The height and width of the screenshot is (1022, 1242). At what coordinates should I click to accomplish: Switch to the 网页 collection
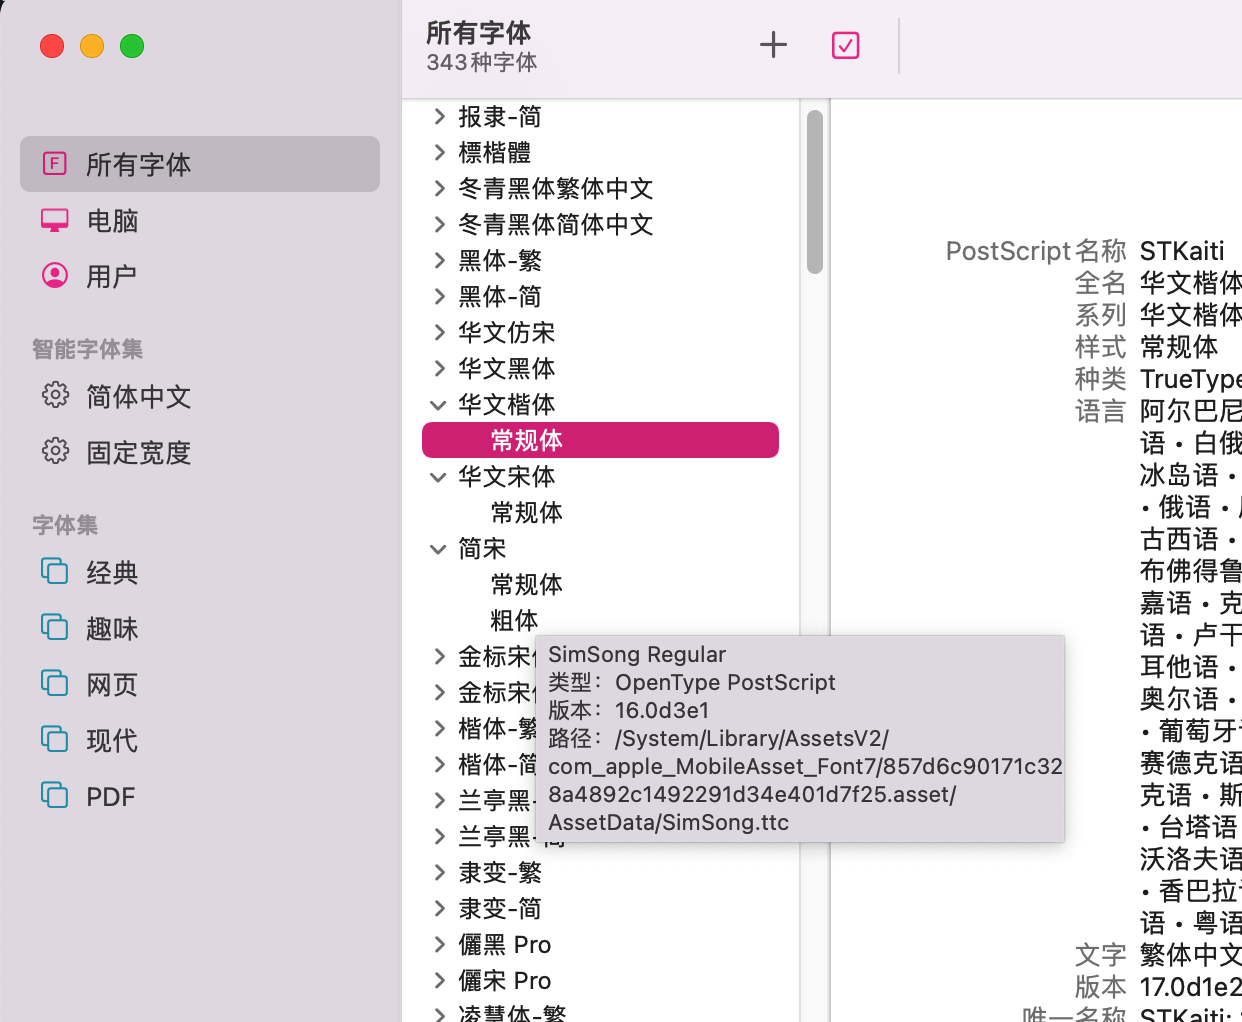pyautogui.click(x=111, y=684)
